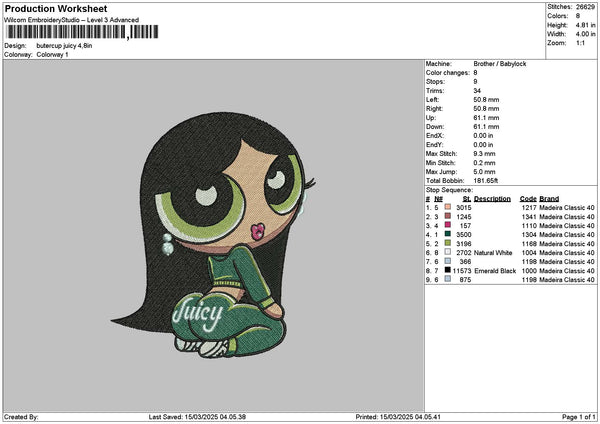This screenshot has width=600, height=424.
Task: Click the 'Color changes' label
Action: coord(448,73)
